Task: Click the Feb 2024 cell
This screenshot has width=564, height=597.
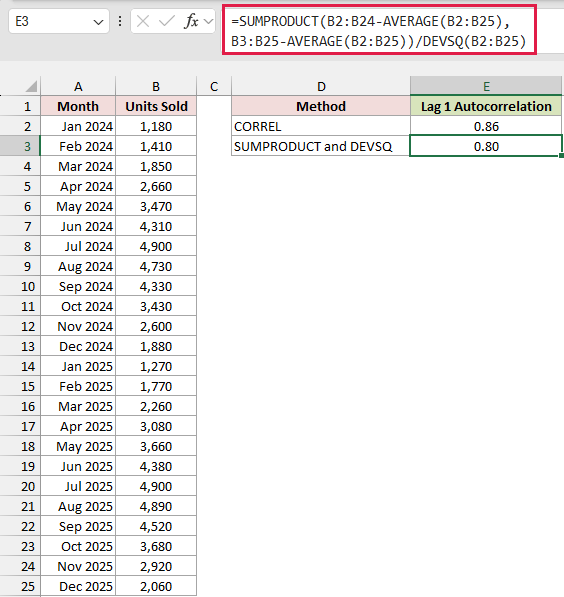Action: (x=78, y=146)
